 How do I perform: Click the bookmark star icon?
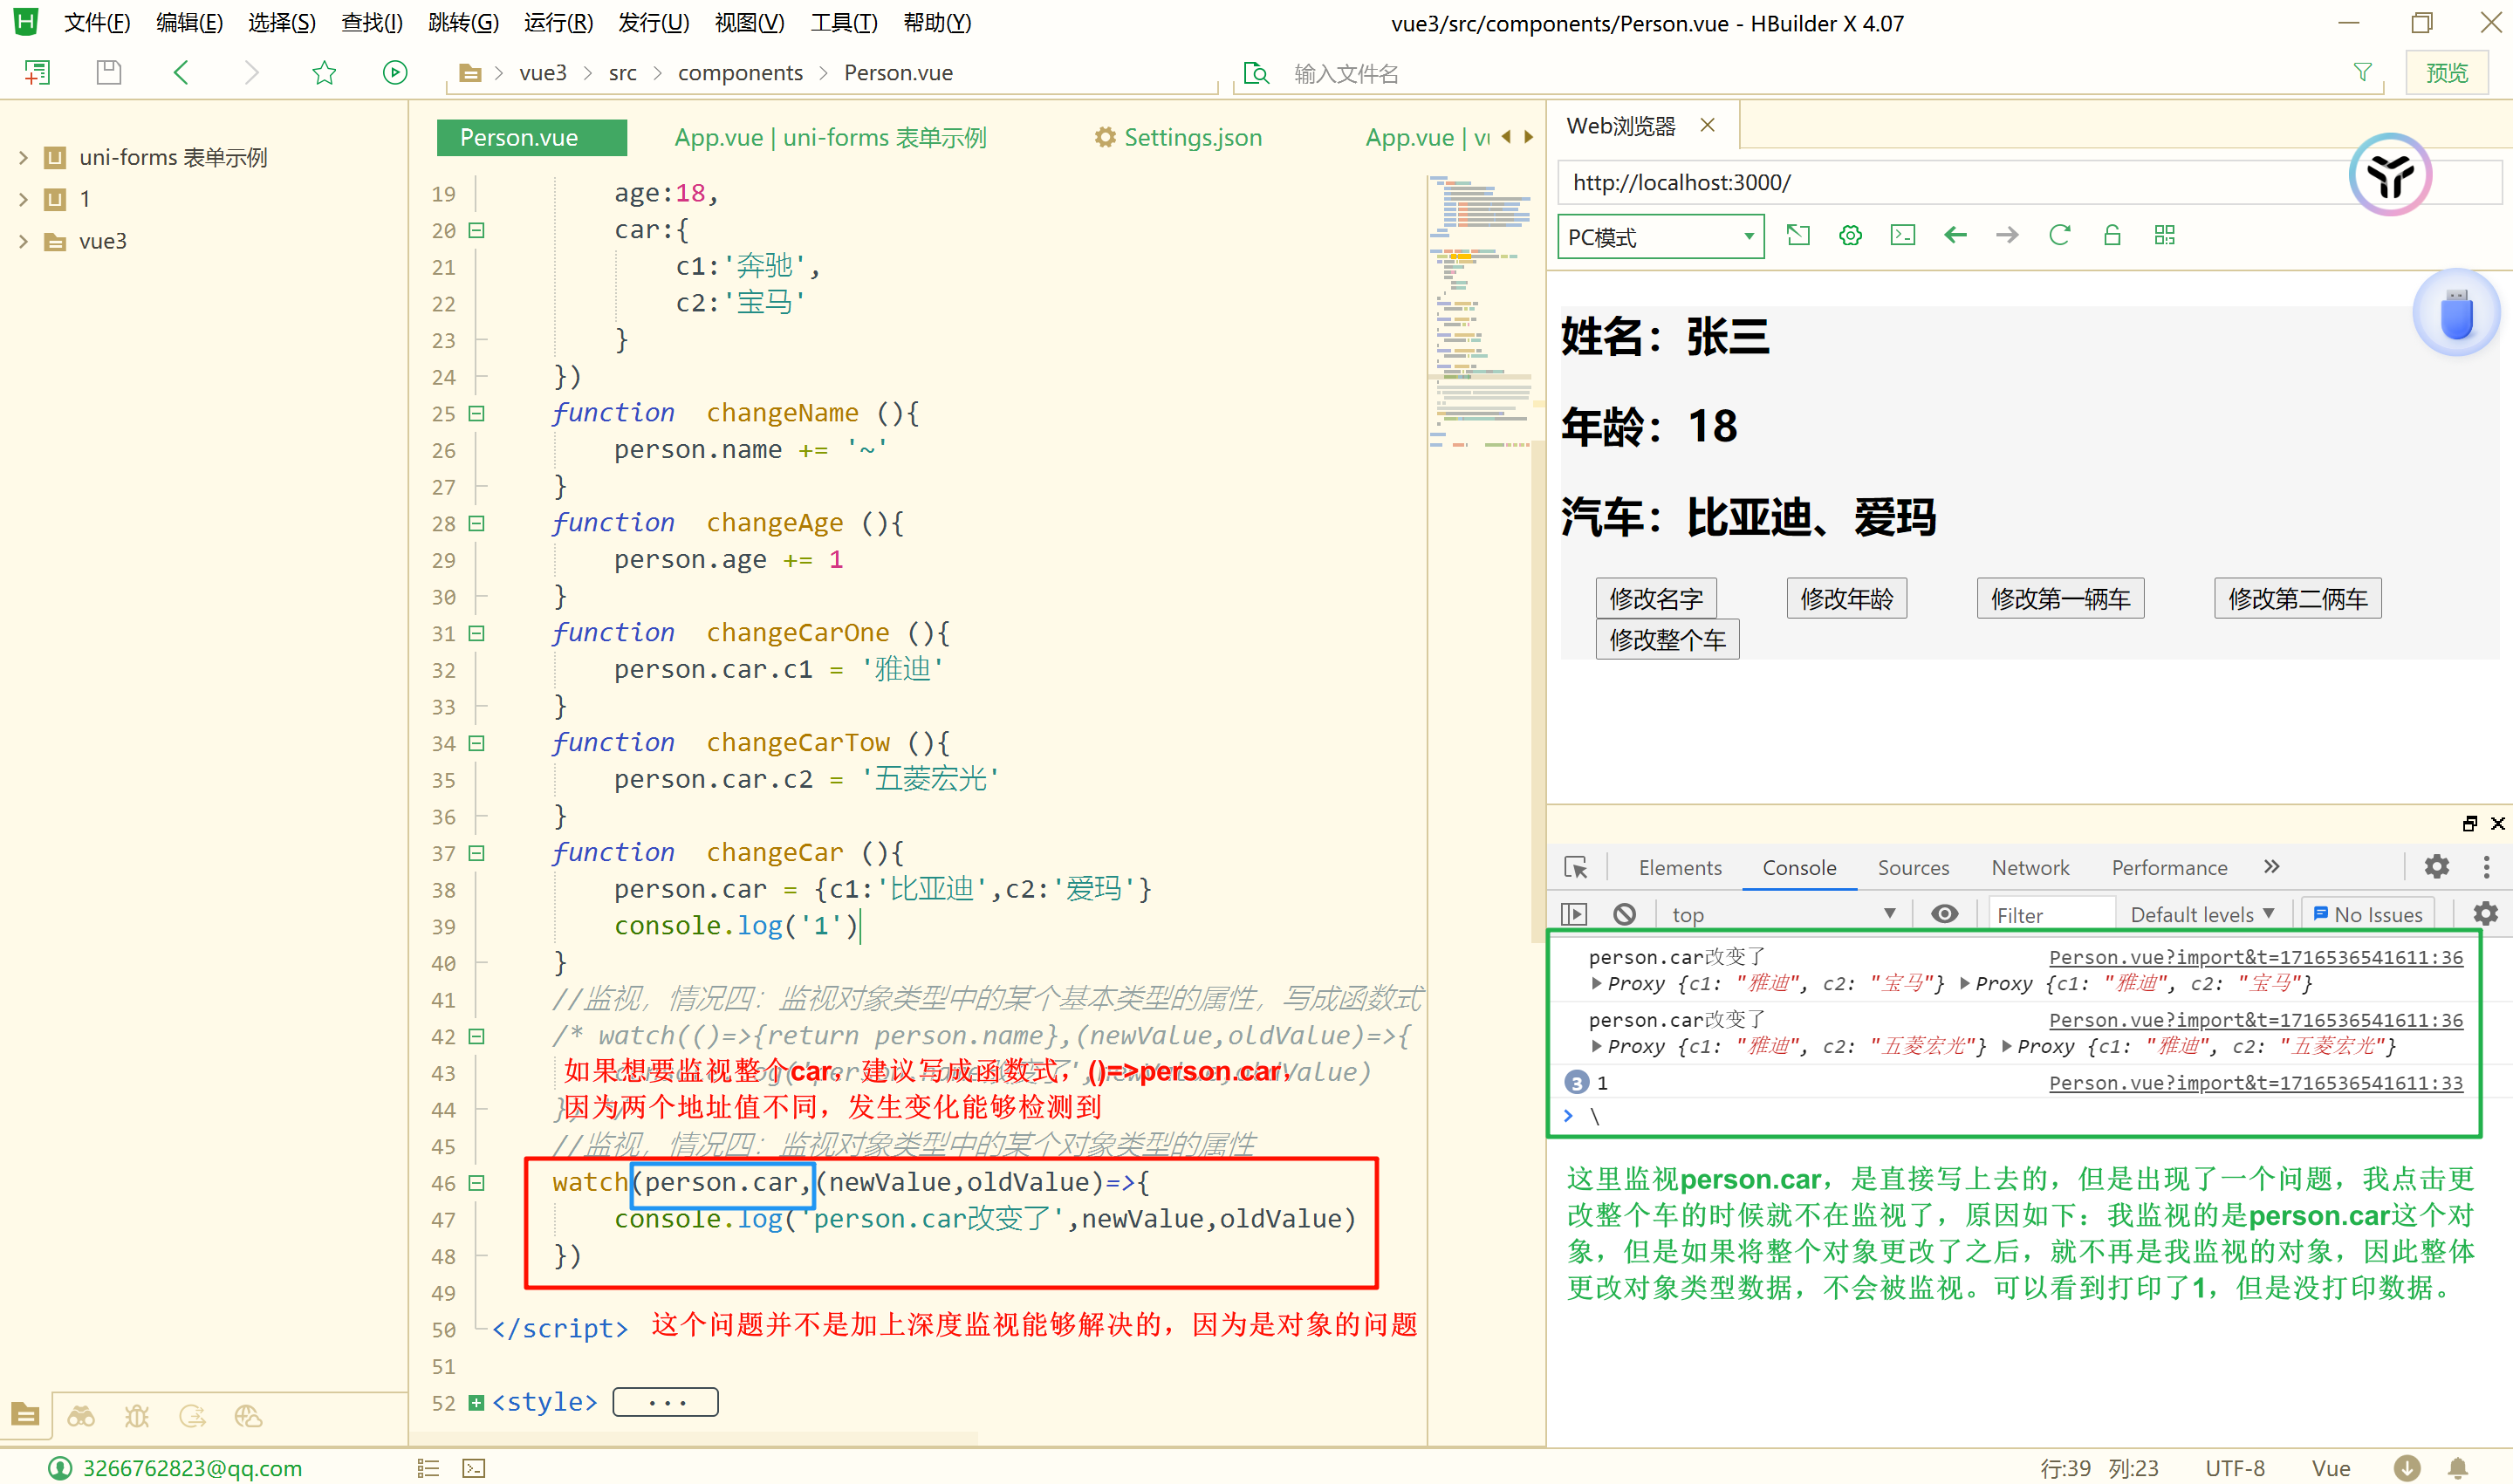coord(324,72)
